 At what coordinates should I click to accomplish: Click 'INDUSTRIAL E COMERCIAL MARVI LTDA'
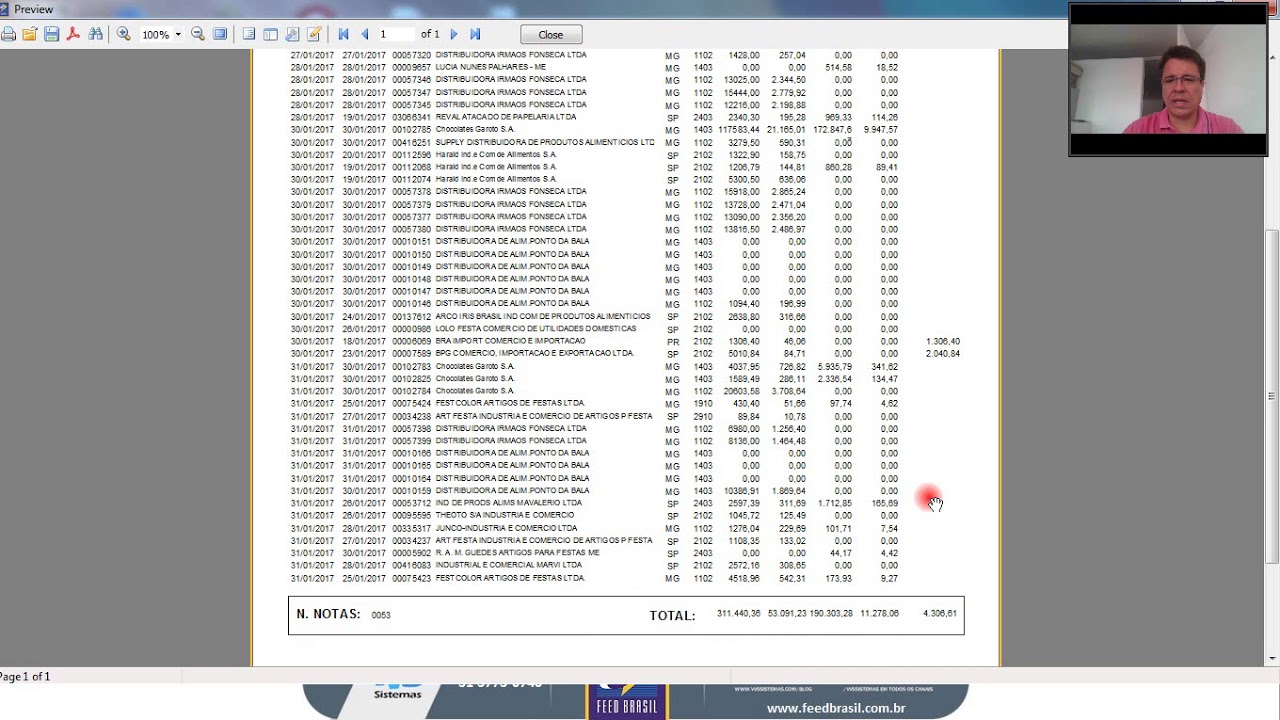click(x=509, y=565)
